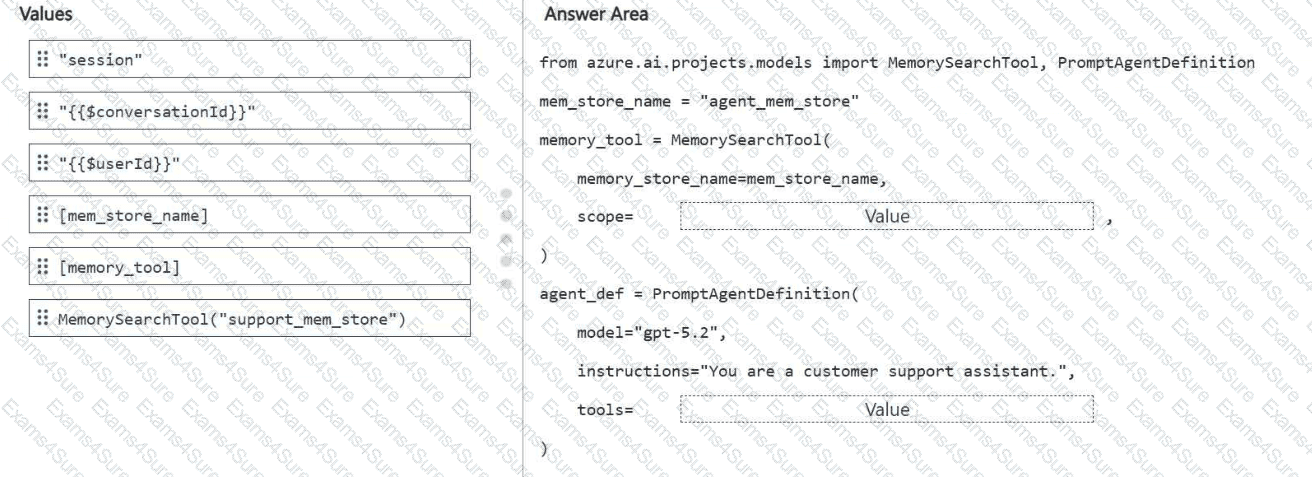Click the drag handle of "{{$userId}}" item
The height and width of the screenshot is (477, 1312).
coord(42,163)
